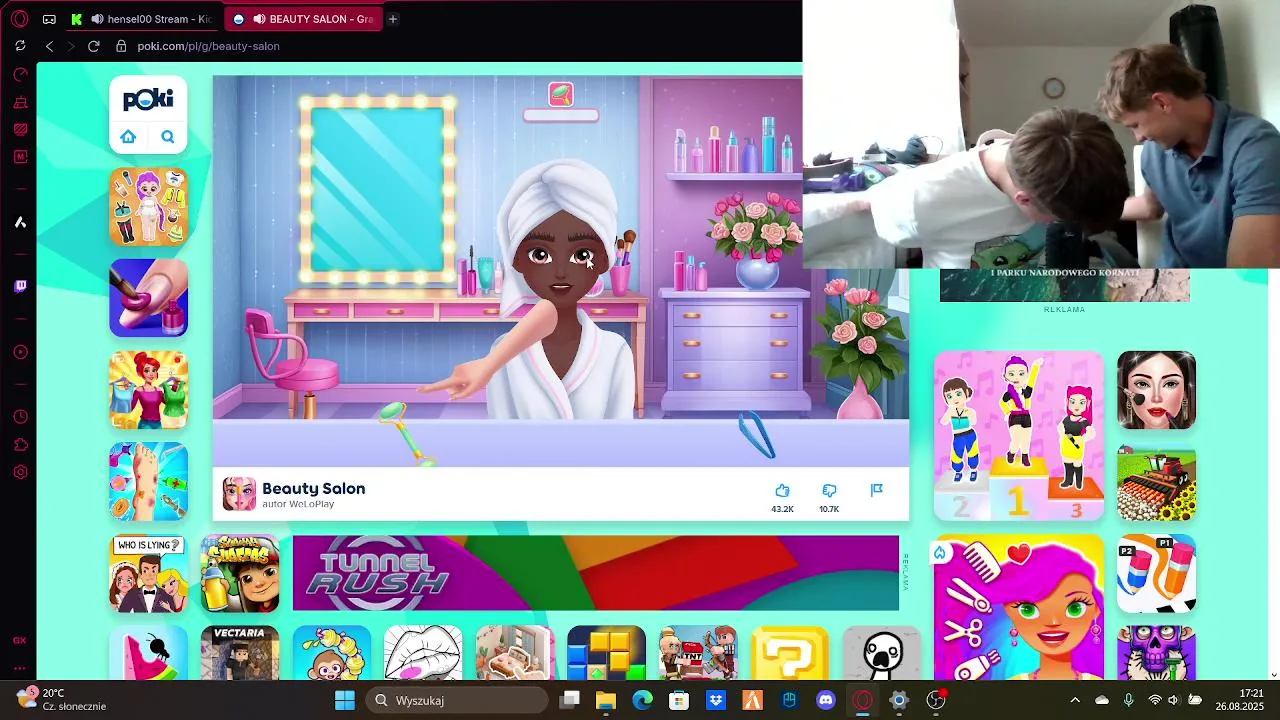Open red-haired fashion shop game thumbnail
This screenshot has width=1280, height=720.
tap(148, 390)
